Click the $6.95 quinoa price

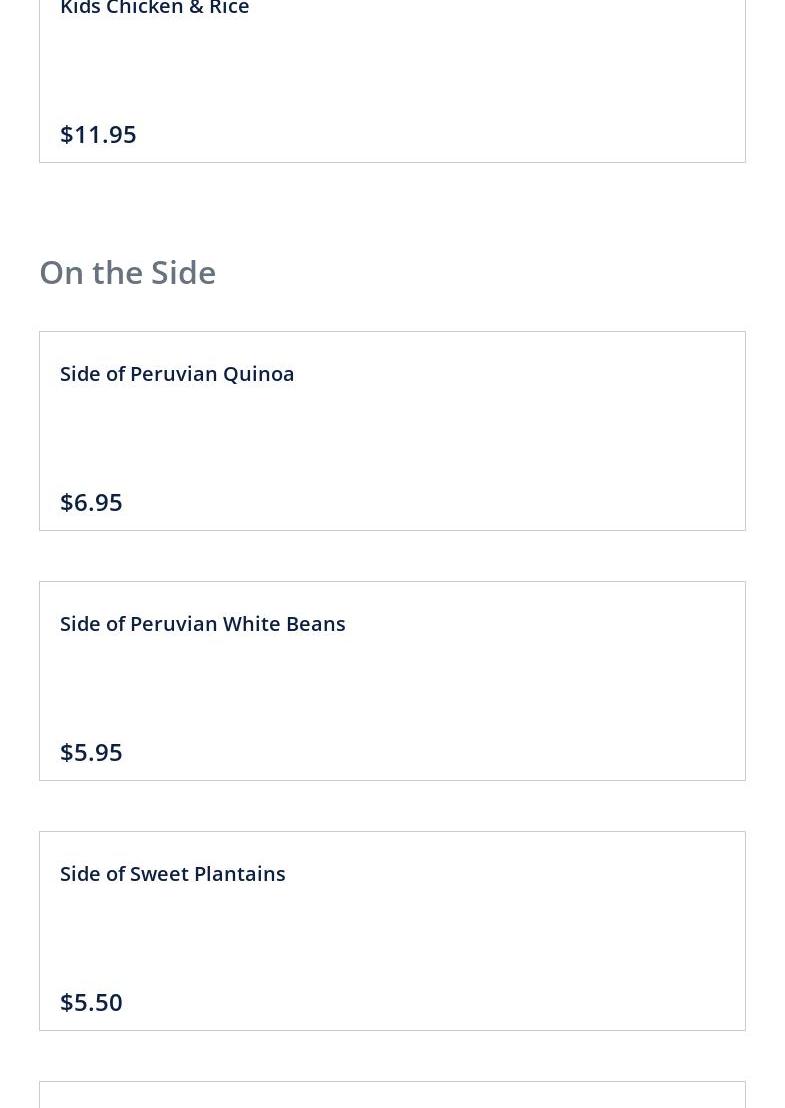91,502
